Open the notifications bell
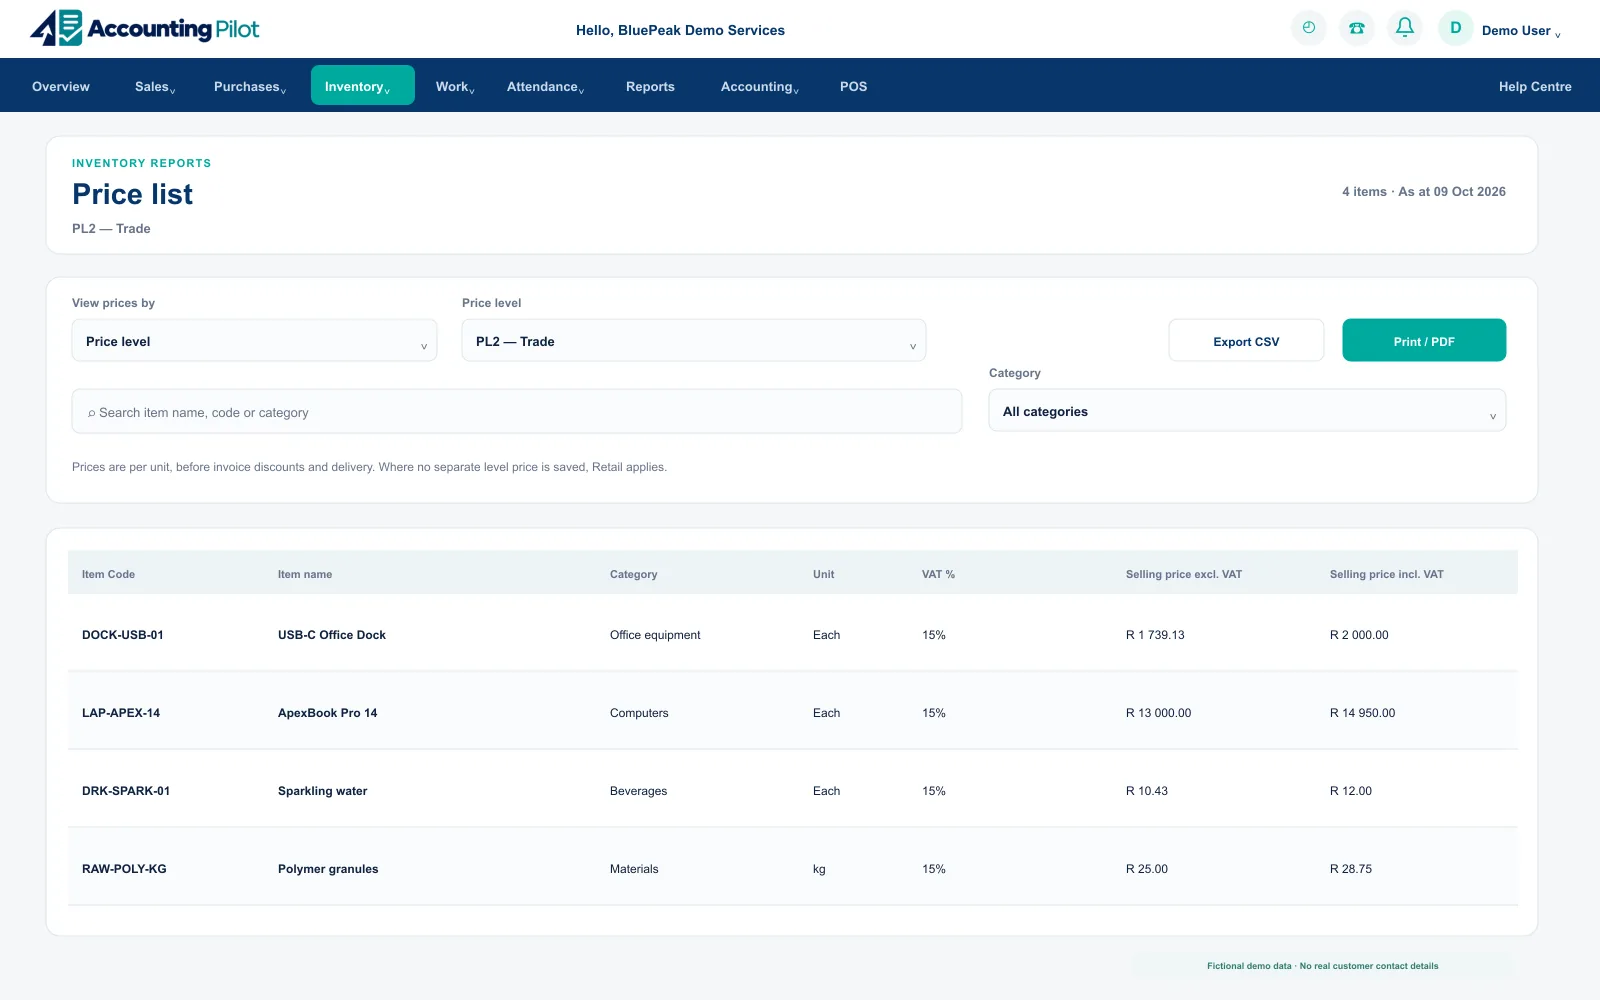The width and height of the screenshot is (1600, 1000). point(1405,28)
